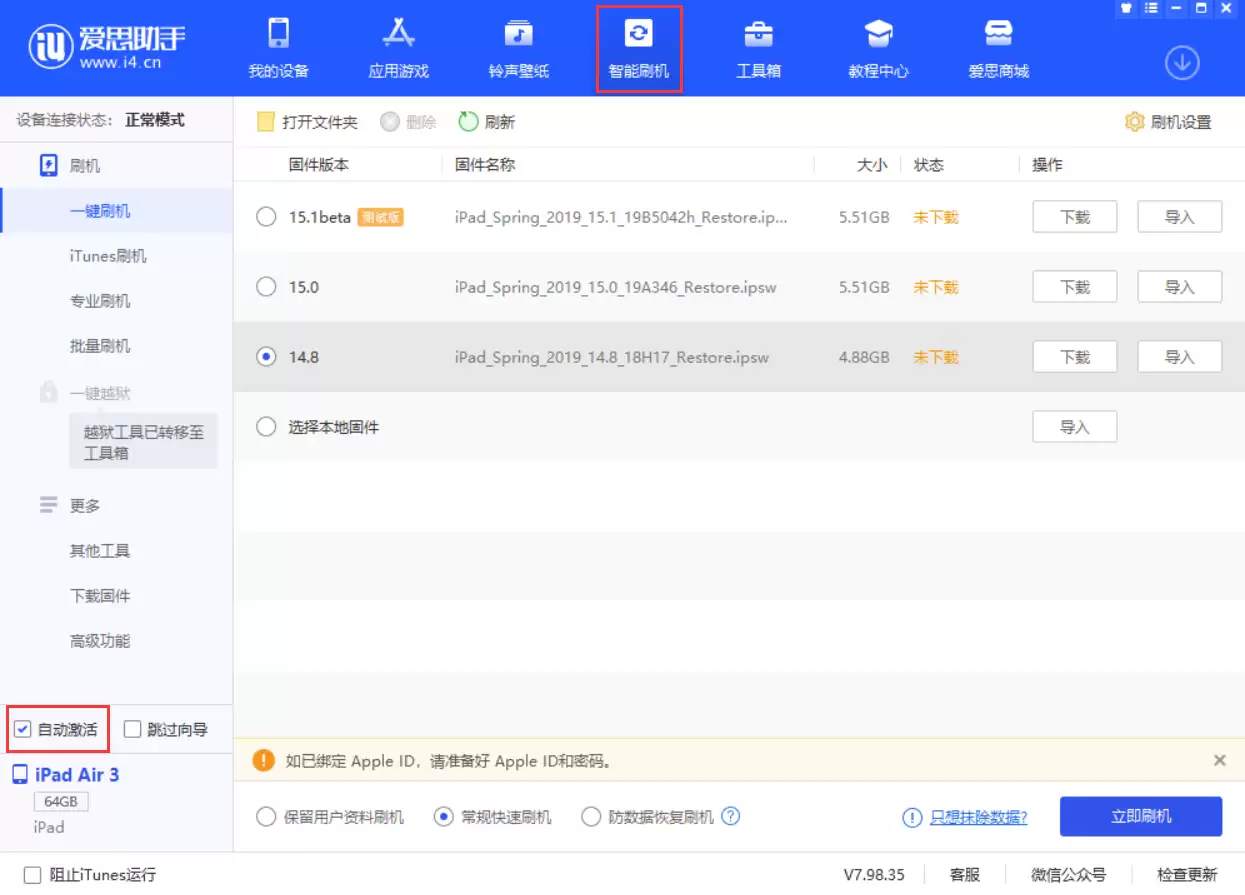The width and height of the screenshot is (1245, 895).
Task: Open the 教程中心 tutorial center
Action: (x=878, y=48)
